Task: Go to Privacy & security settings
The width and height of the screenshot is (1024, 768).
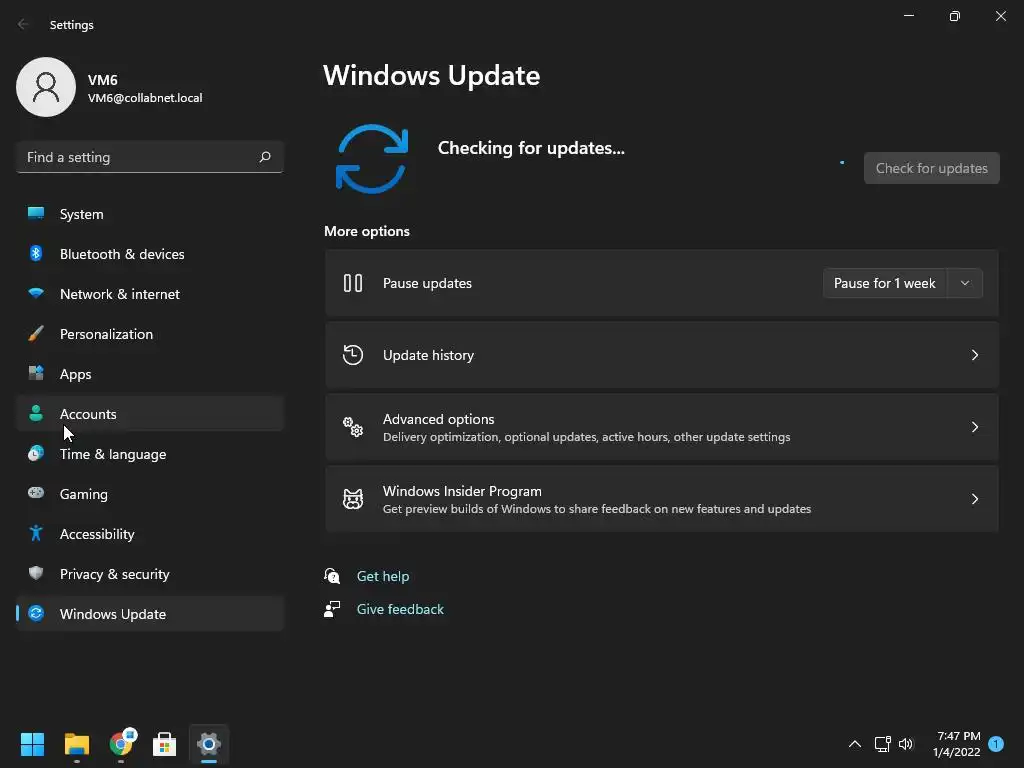Action: (x=150, y=573)
